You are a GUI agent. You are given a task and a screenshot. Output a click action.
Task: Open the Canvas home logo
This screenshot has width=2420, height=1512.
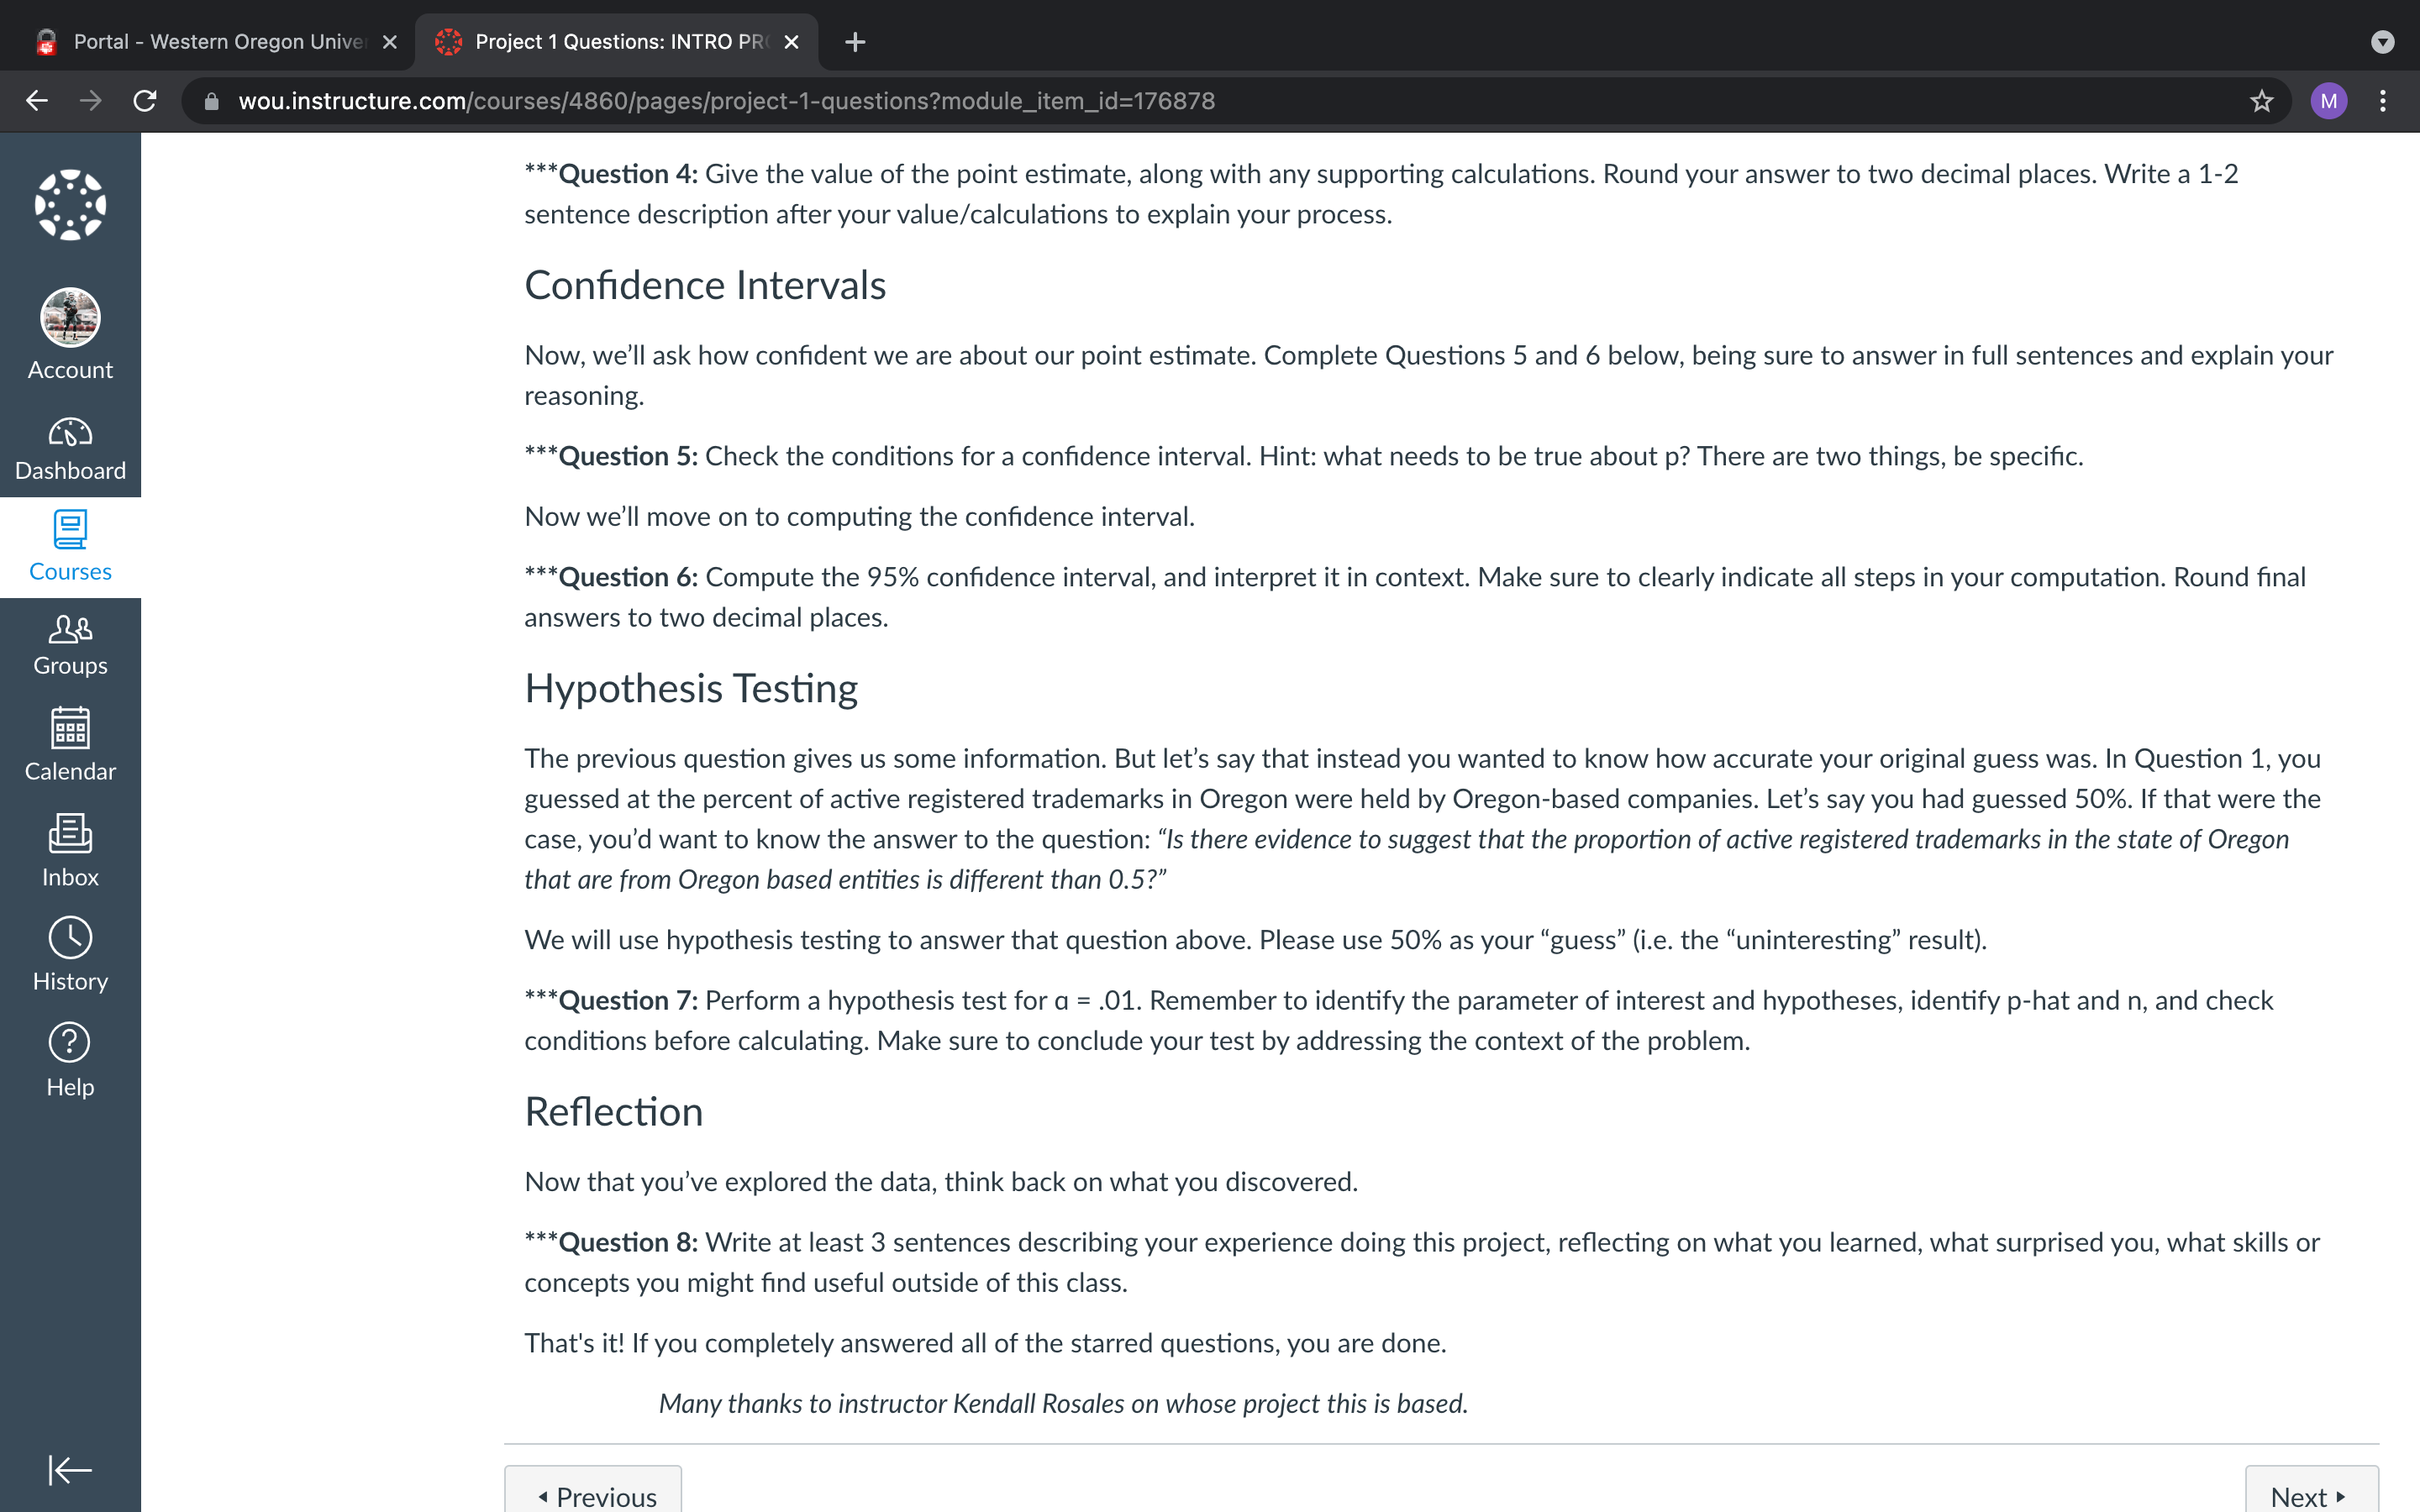tap(70, 205)
